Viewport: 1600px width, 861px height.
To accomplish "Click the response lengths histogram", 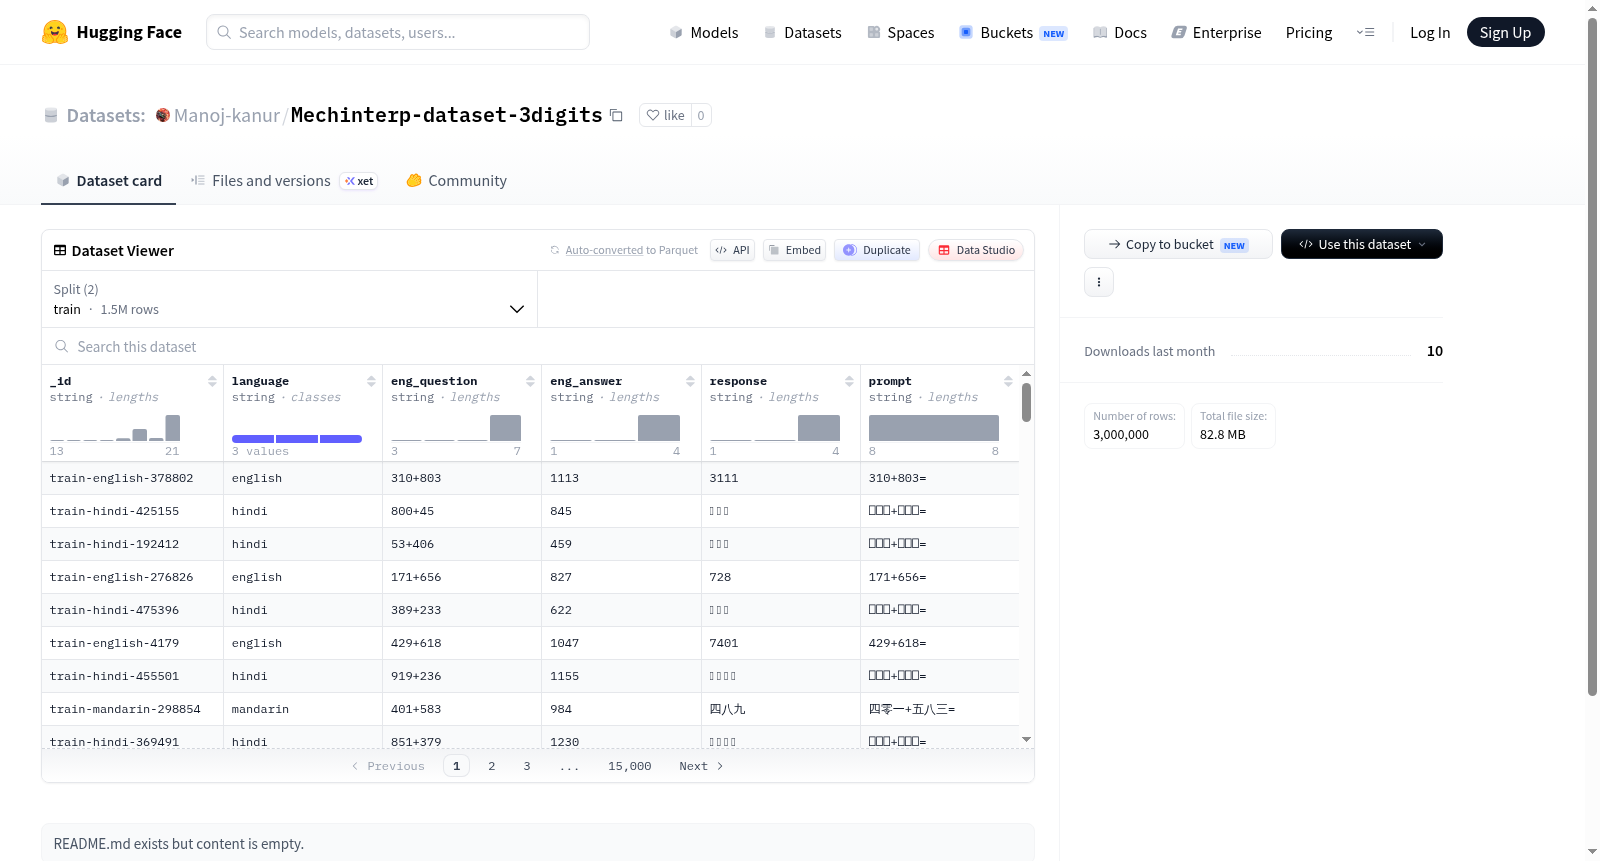I will tap(775, 428).
